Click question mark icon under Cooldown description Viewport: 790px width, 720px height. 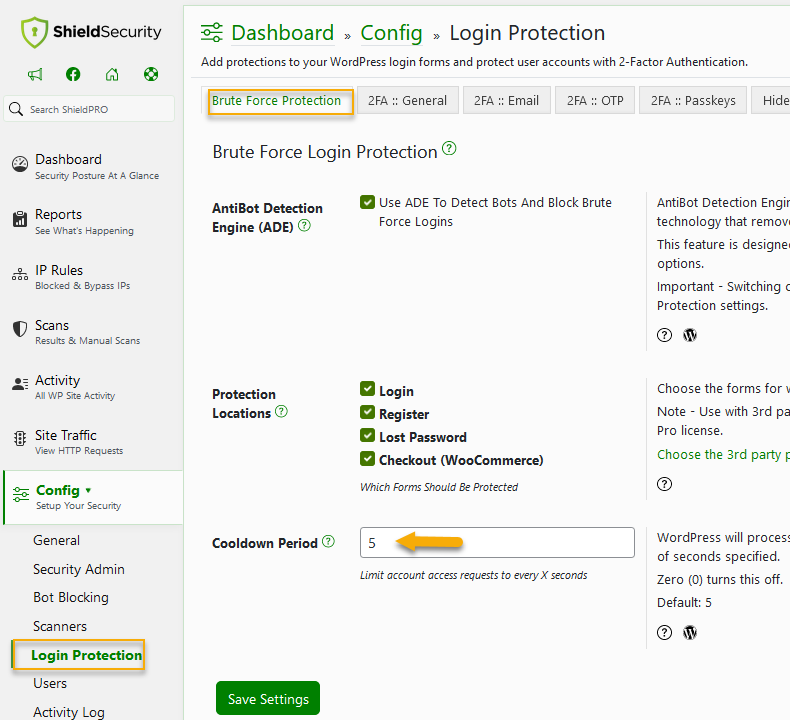(664, 633)
